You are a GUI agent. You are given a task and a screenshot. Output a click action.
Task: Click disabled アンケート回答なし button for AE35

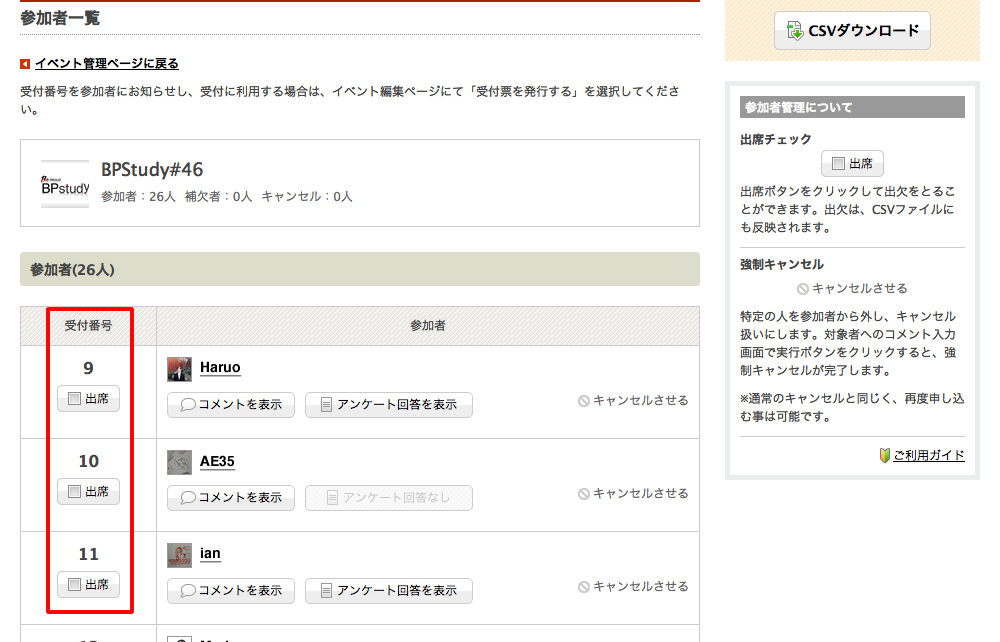coord(389,498)
